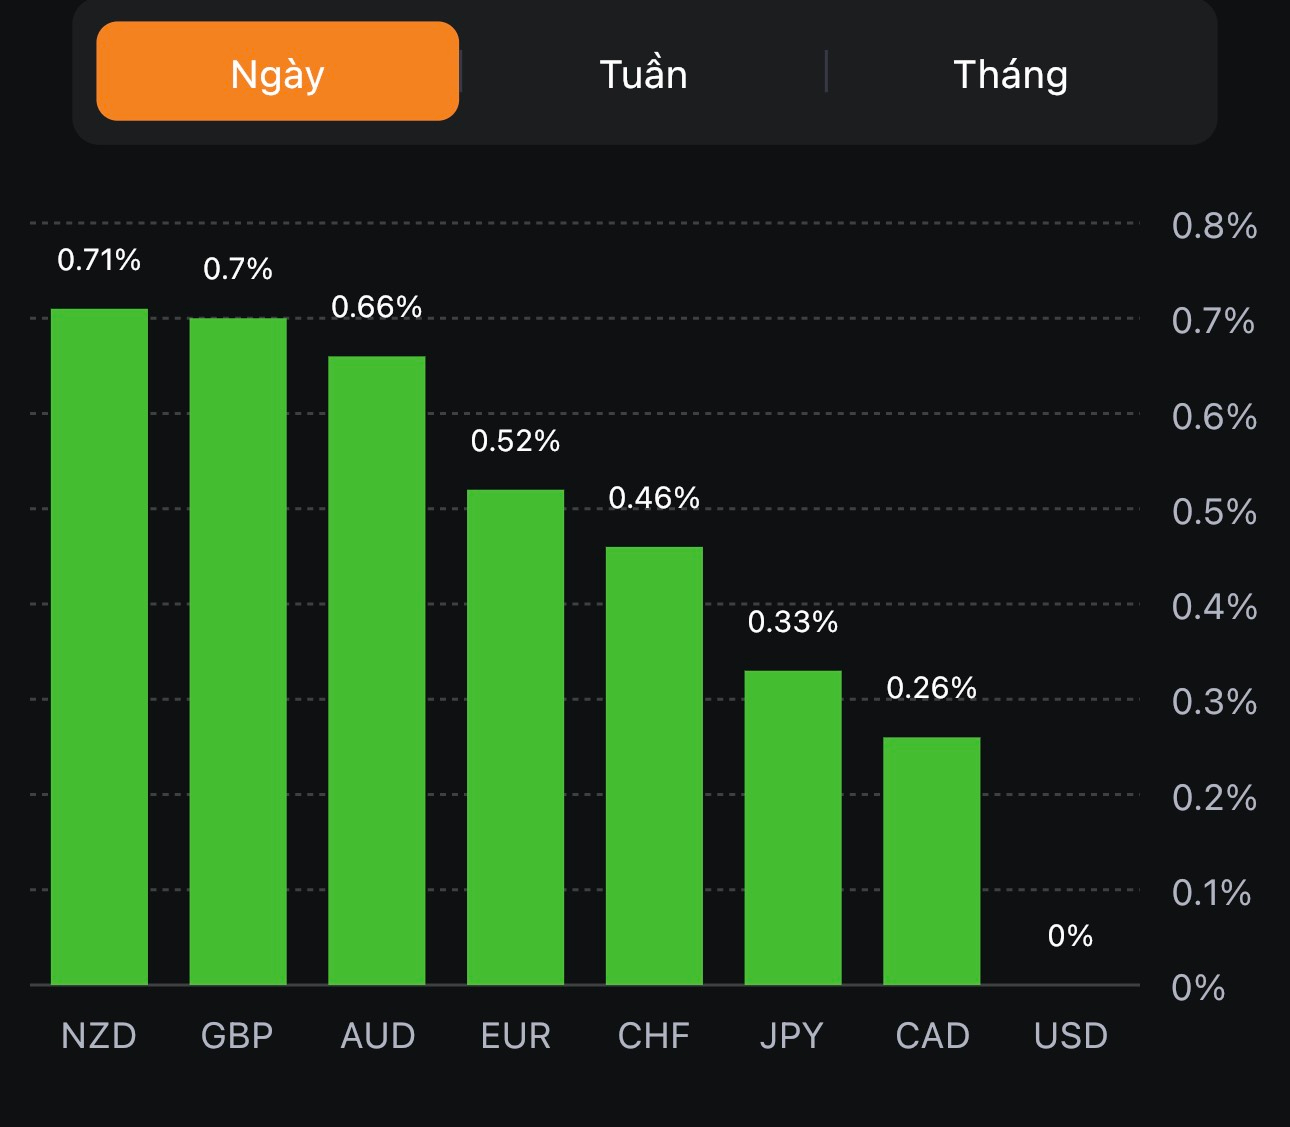
Task: Click the 0.4% axis label
Action: tap(1214, 607)
